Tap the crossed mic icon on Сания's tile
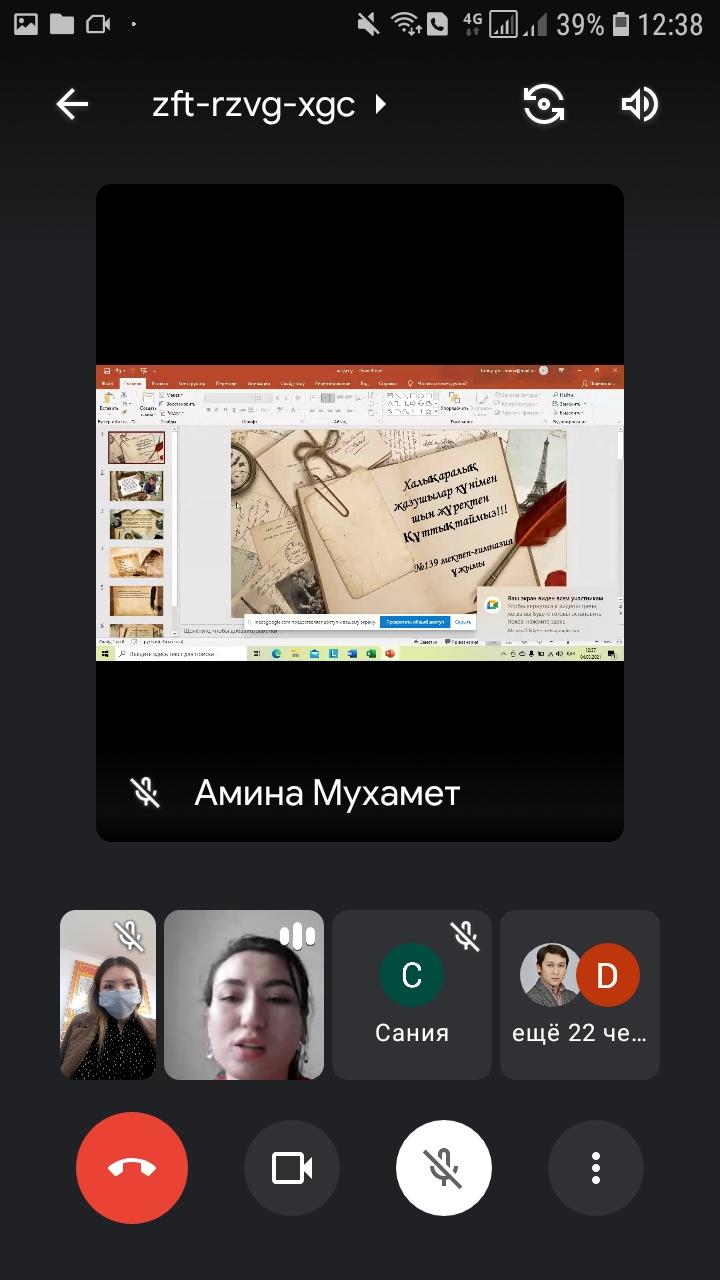This screenshot has width=720, height=1280. click(465, 936)
